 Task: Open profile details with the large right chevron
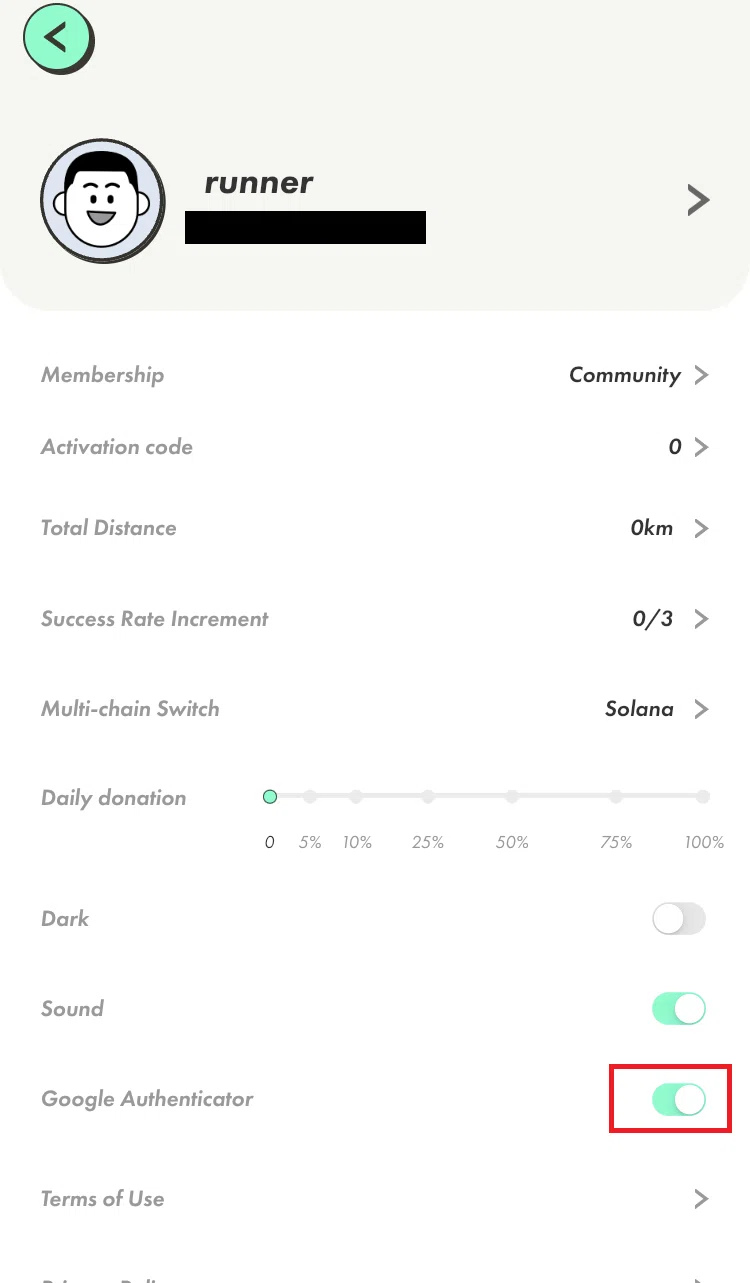[x=698, y=201]
